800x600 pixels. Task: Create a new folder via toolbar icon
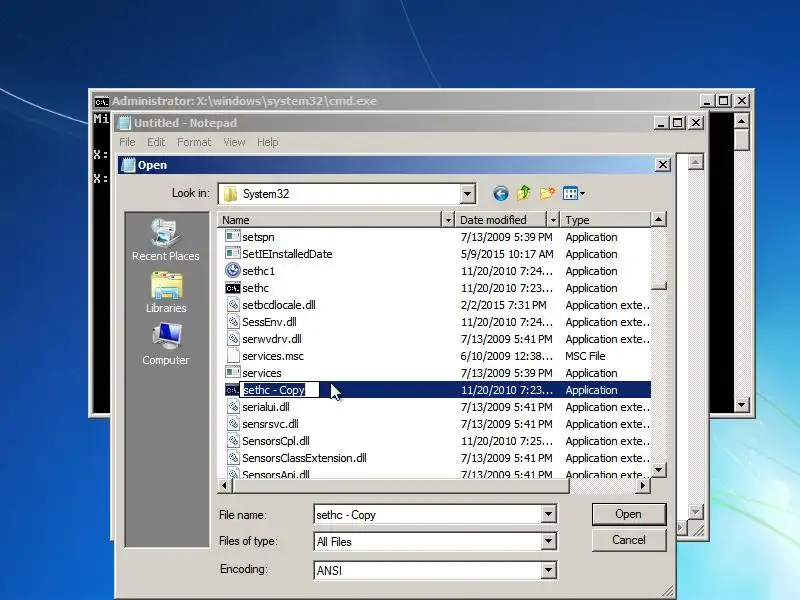point(547,193)
